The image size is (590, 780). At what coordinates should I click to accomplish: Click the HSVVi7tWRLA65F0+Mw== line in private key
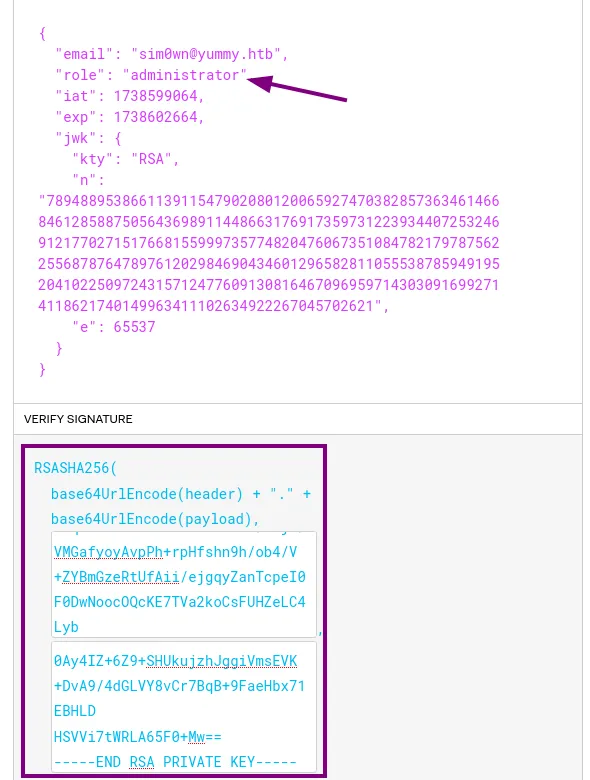(x=138, y=737)
